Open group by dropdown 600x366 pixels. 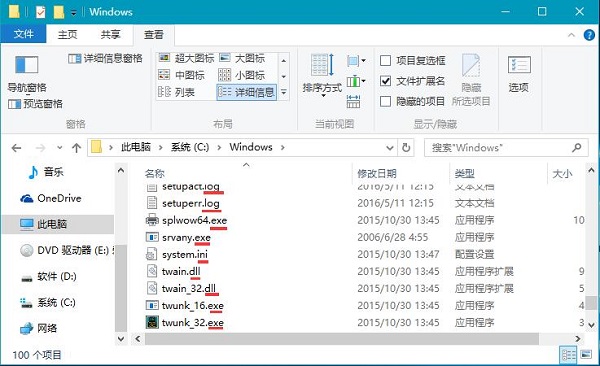pyautogui.click(x=356, y=60)
